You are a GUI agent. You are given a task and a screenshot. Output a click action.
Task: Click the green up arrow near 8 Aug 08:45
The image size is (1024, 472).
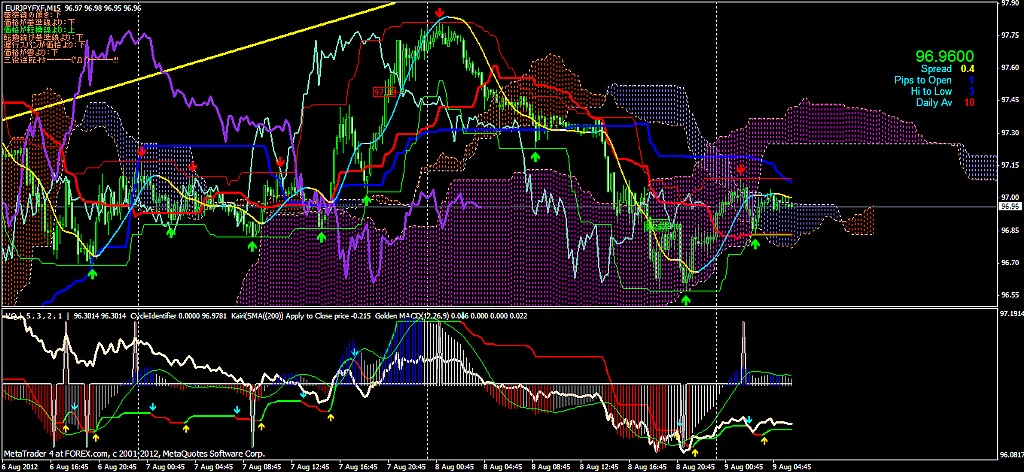point(536,157)
